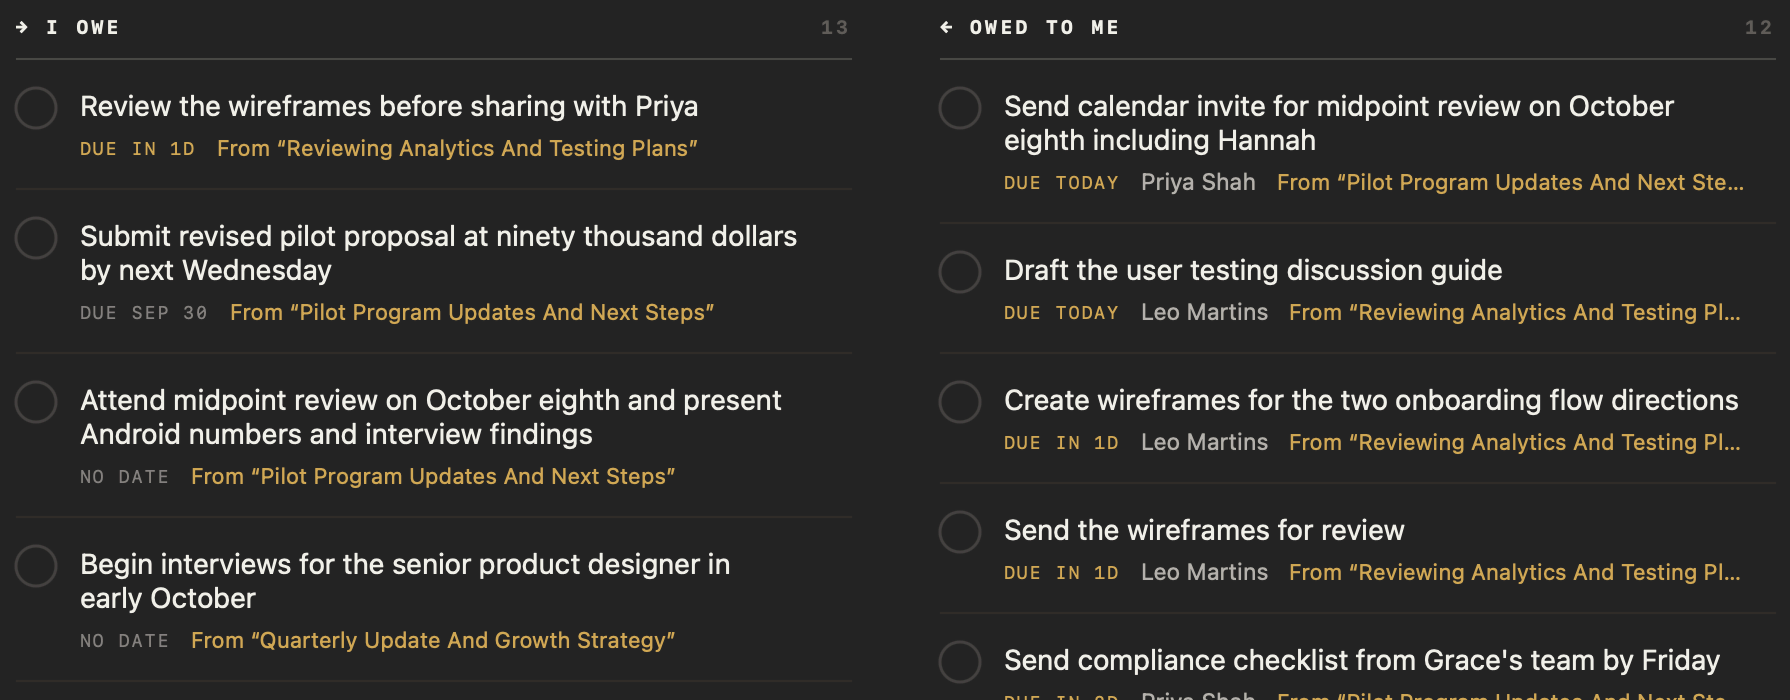The image size is (1790, 700).
Task: Open task Send compliance checklist from Grace's team
Action: click(x=1362, y=660)
